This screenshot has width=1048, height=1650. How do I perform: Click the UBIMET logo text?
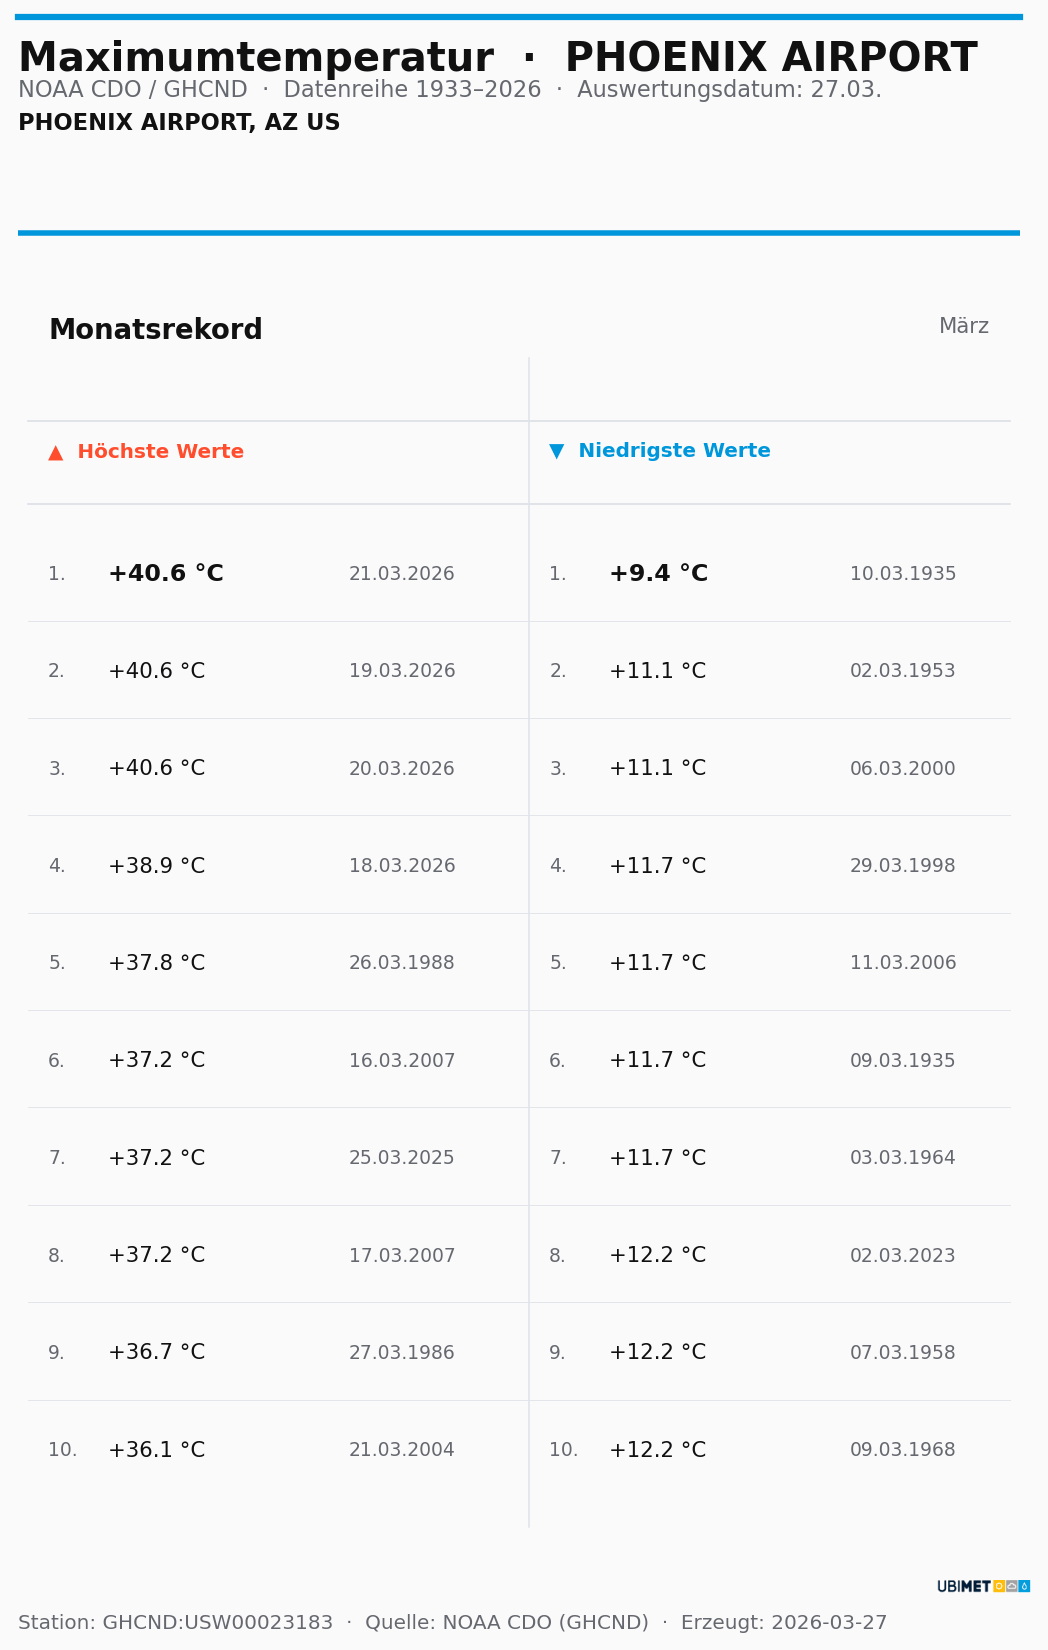[963, 1586]
